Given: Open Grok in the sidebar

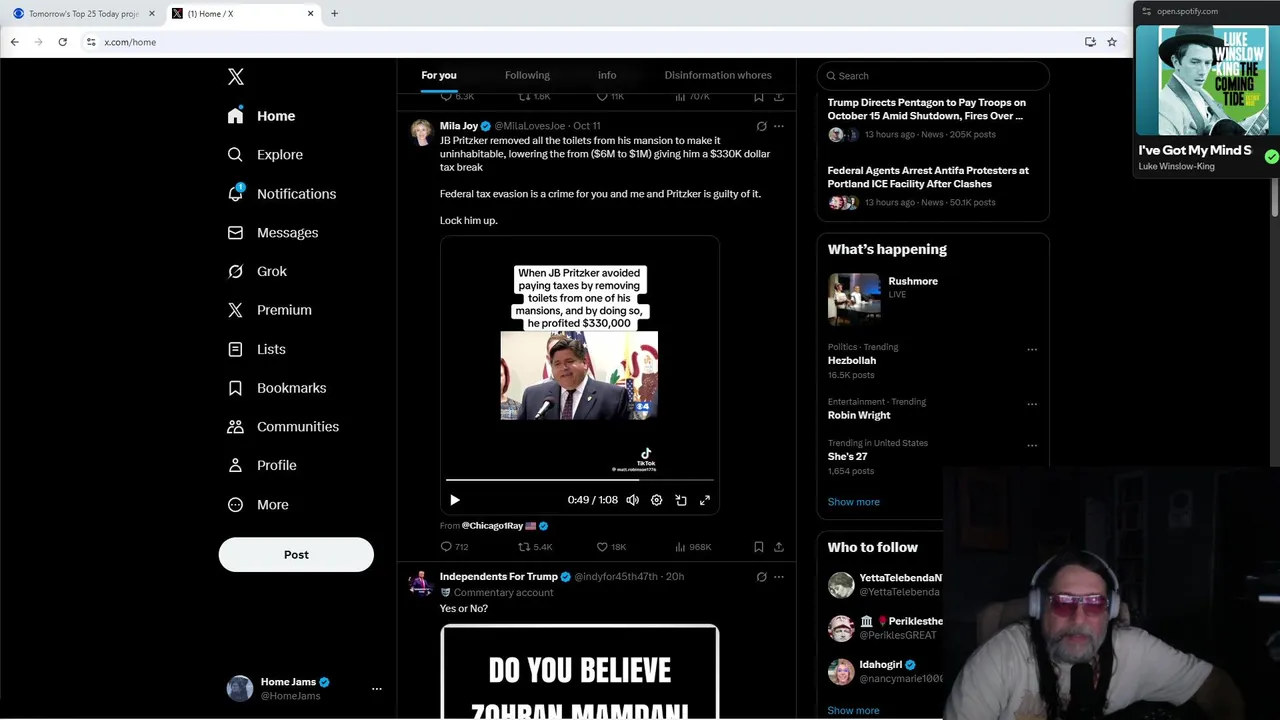Looking at the screenshot, I should point(257,271).
